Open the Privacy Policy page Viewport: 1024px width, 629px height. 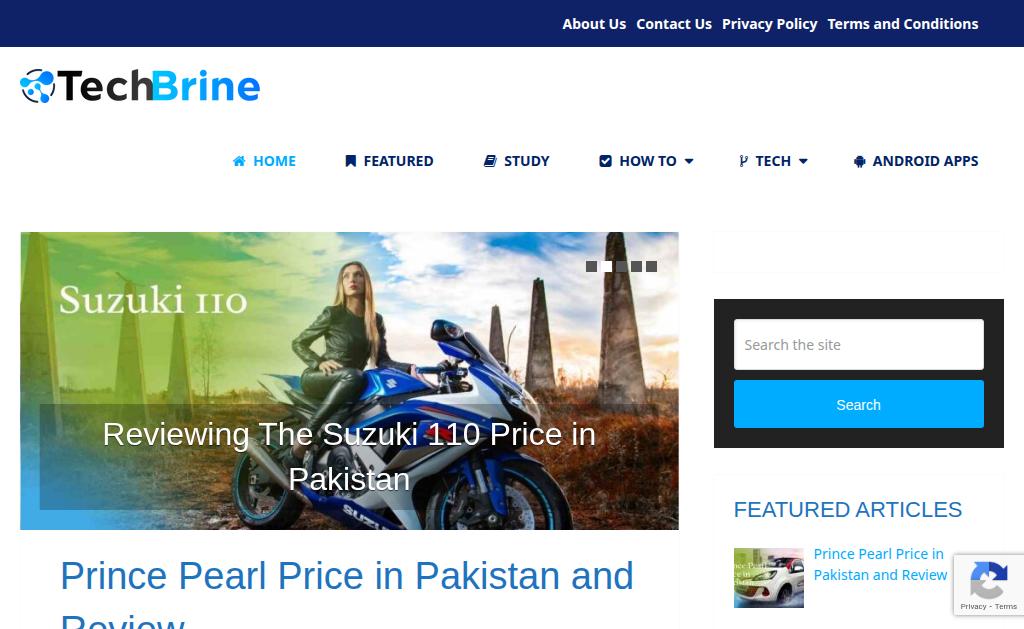[x=769, y=24]
